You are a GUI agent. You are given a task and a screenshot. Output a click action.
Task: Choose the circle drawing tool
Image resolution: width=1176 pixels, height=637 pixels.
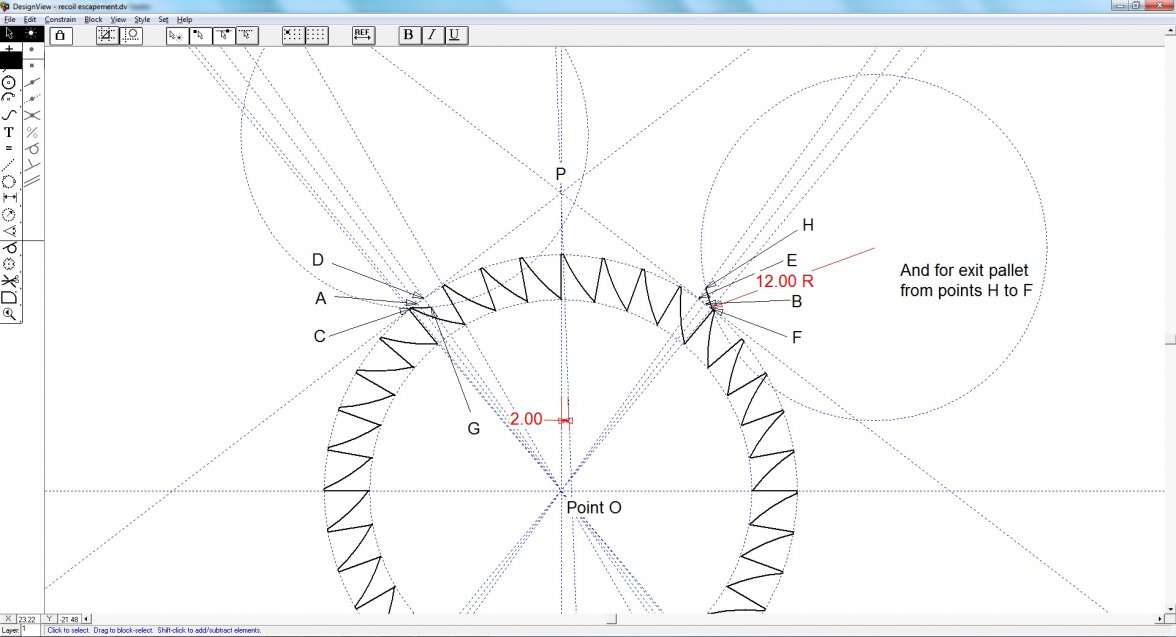pyautogui.click(x=9, y=82)
